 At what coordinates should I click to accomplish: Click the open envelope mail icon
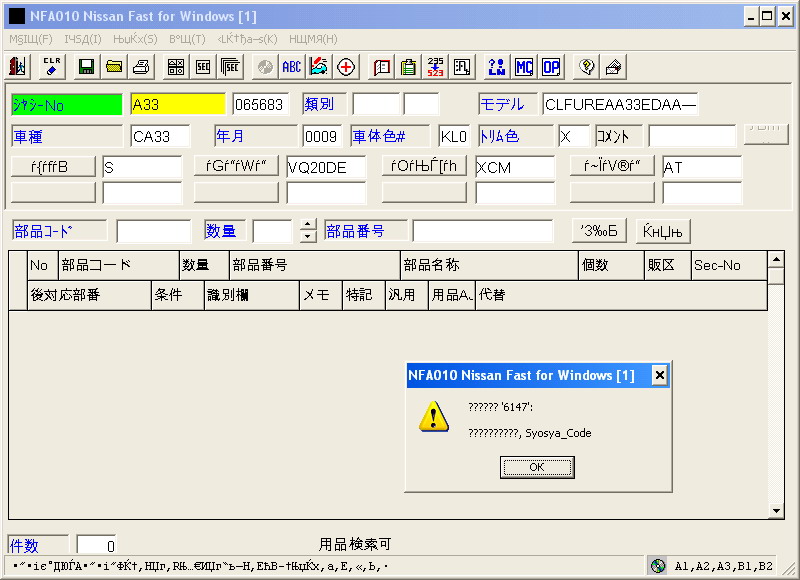(614, 67)
